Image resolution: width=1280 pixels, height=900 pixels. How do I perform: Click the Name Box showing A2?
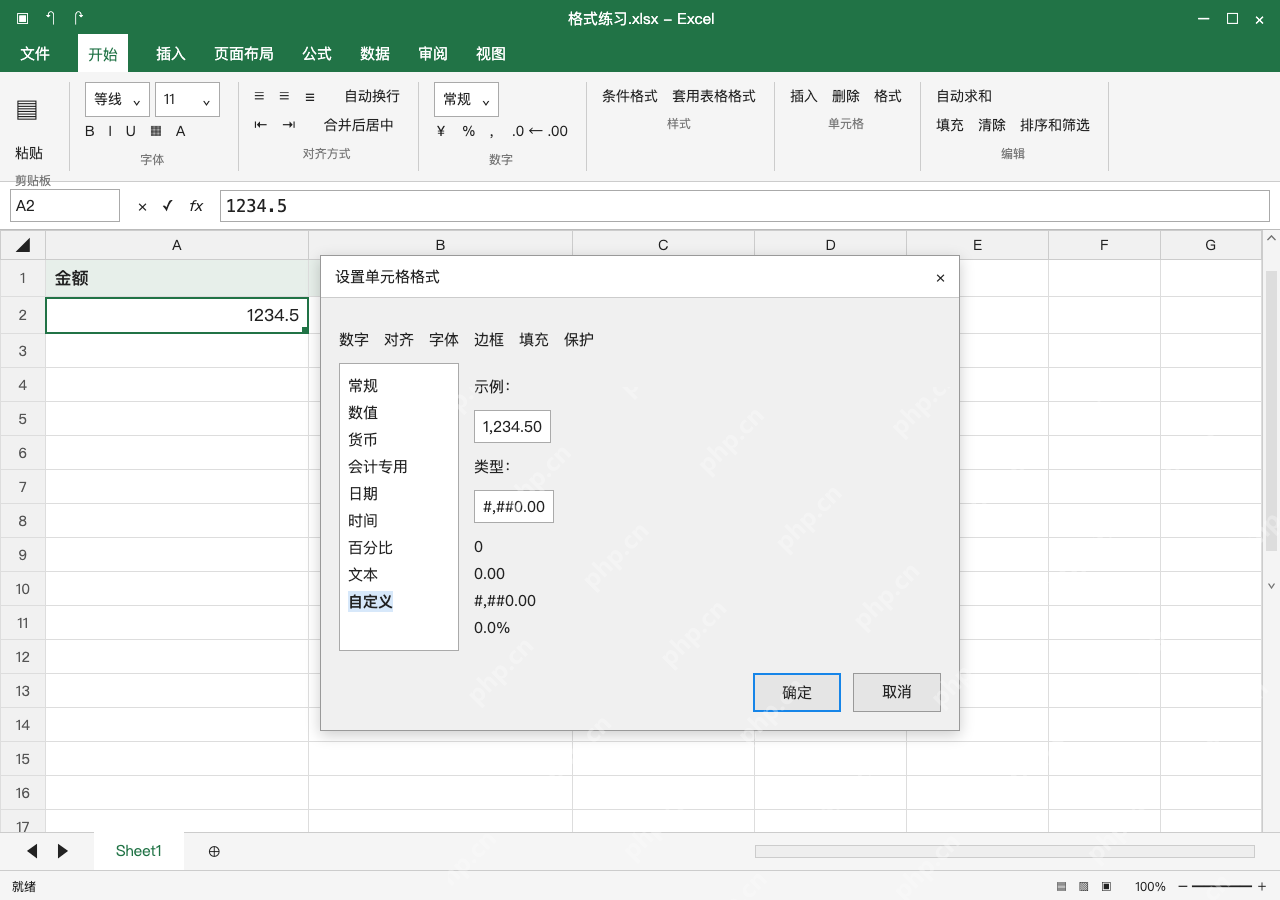point(65,206)
